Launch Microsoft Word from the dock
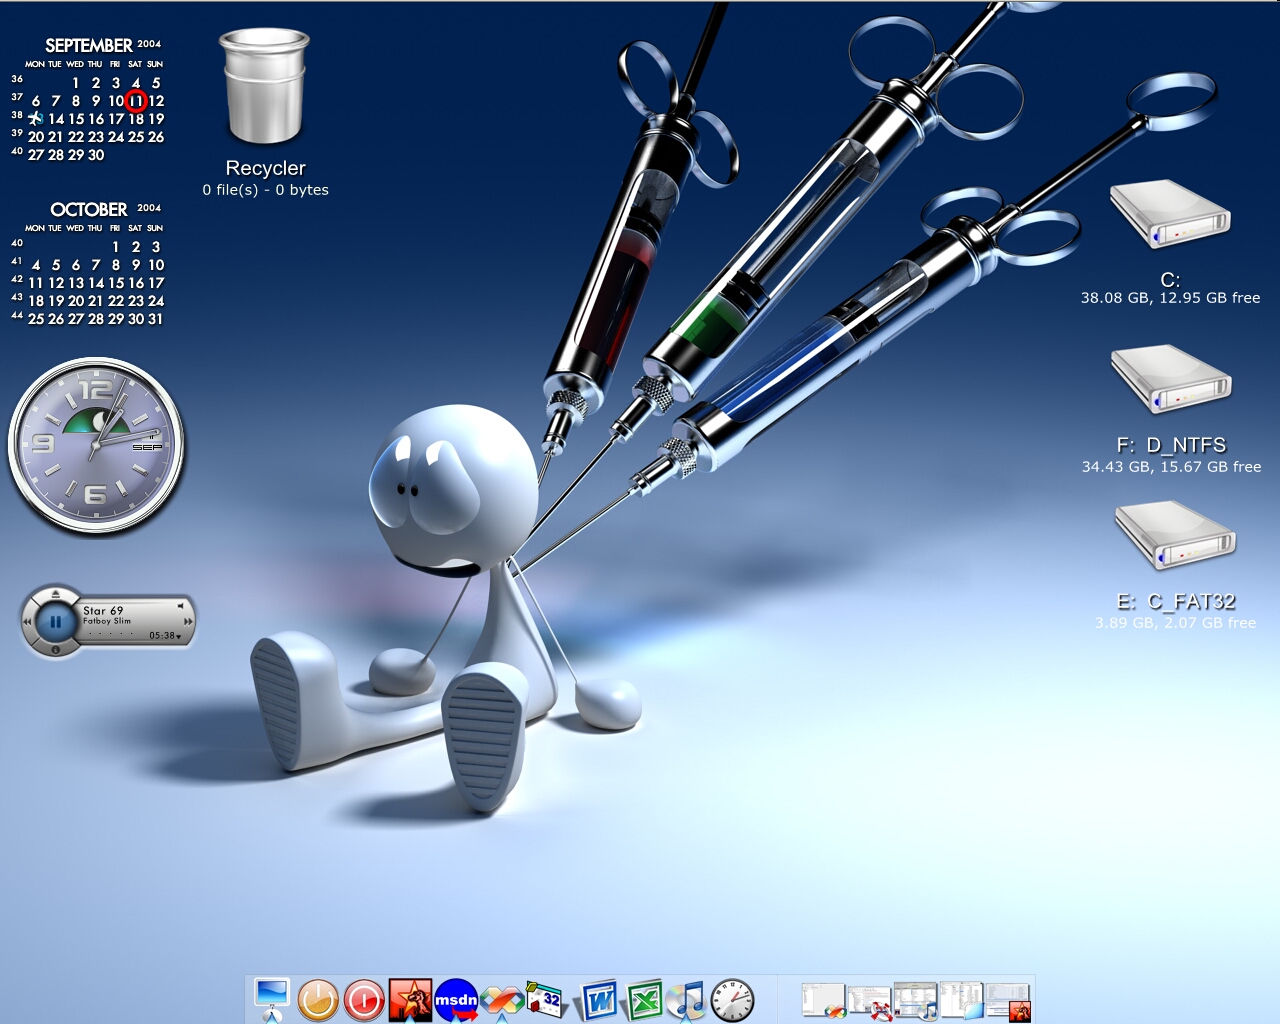The image size is (1280, 1024). (x=598, y=999)
